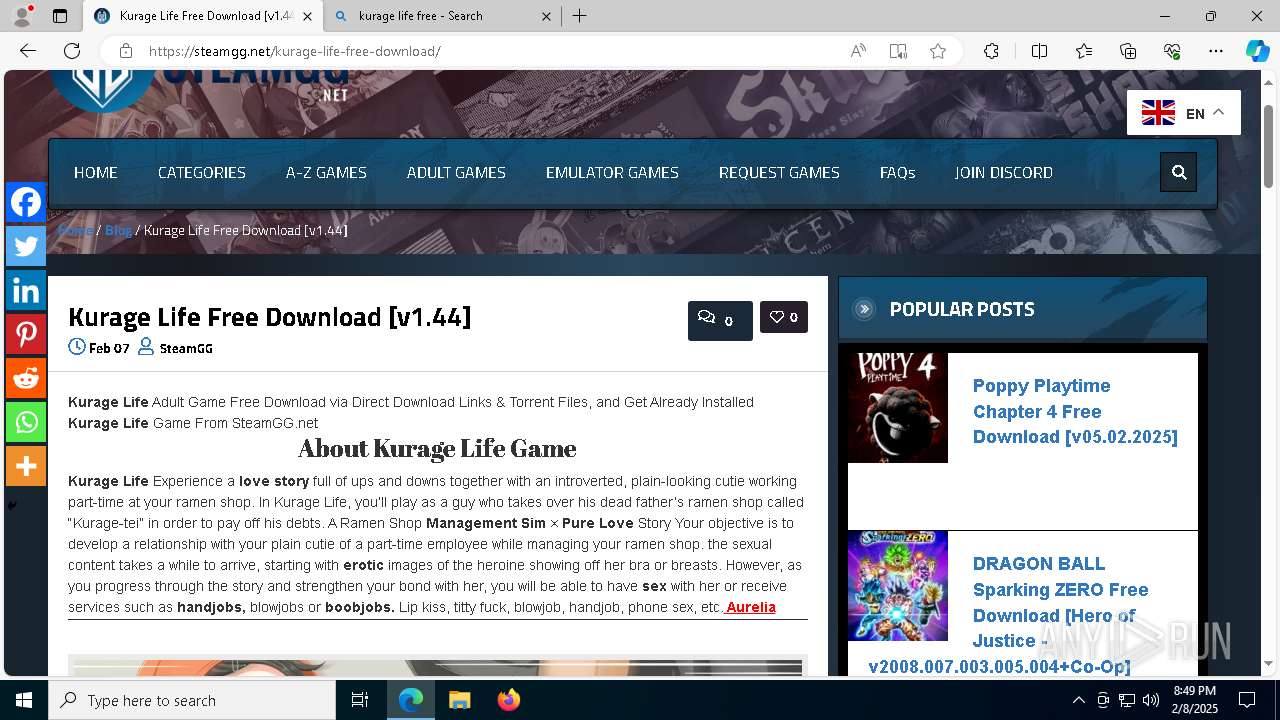Open the Favorites list

pos(1084,51)
